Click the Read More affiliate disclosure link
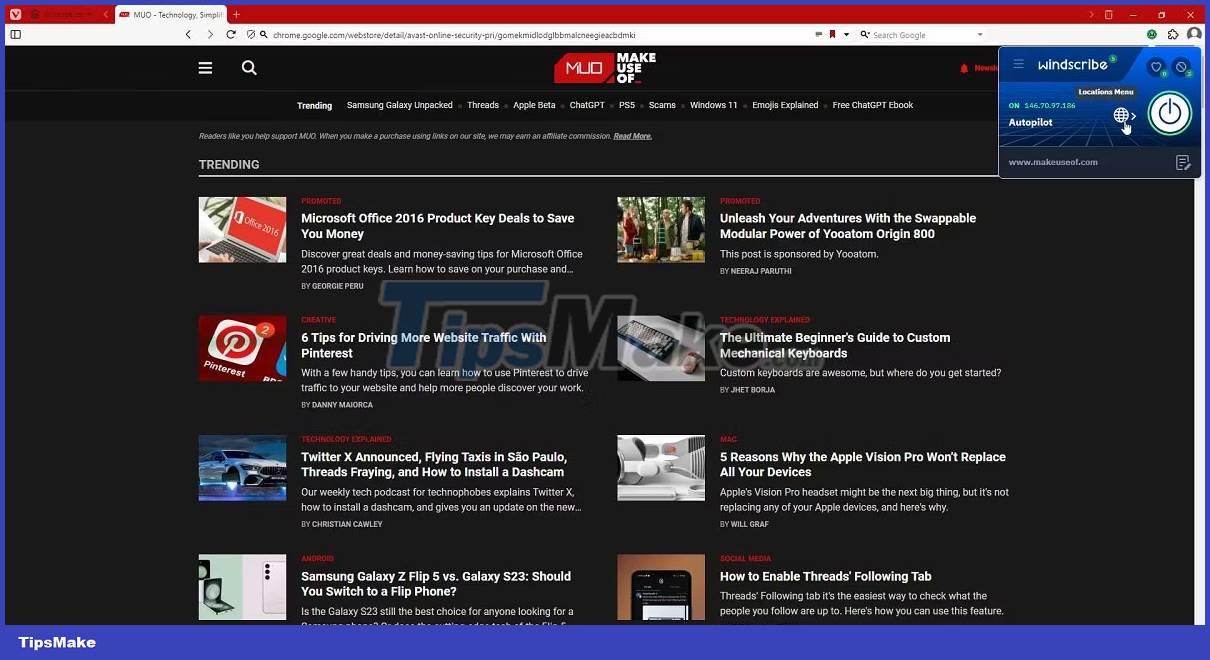Screen dimensions: 1210x660 (x=630, y=136)
